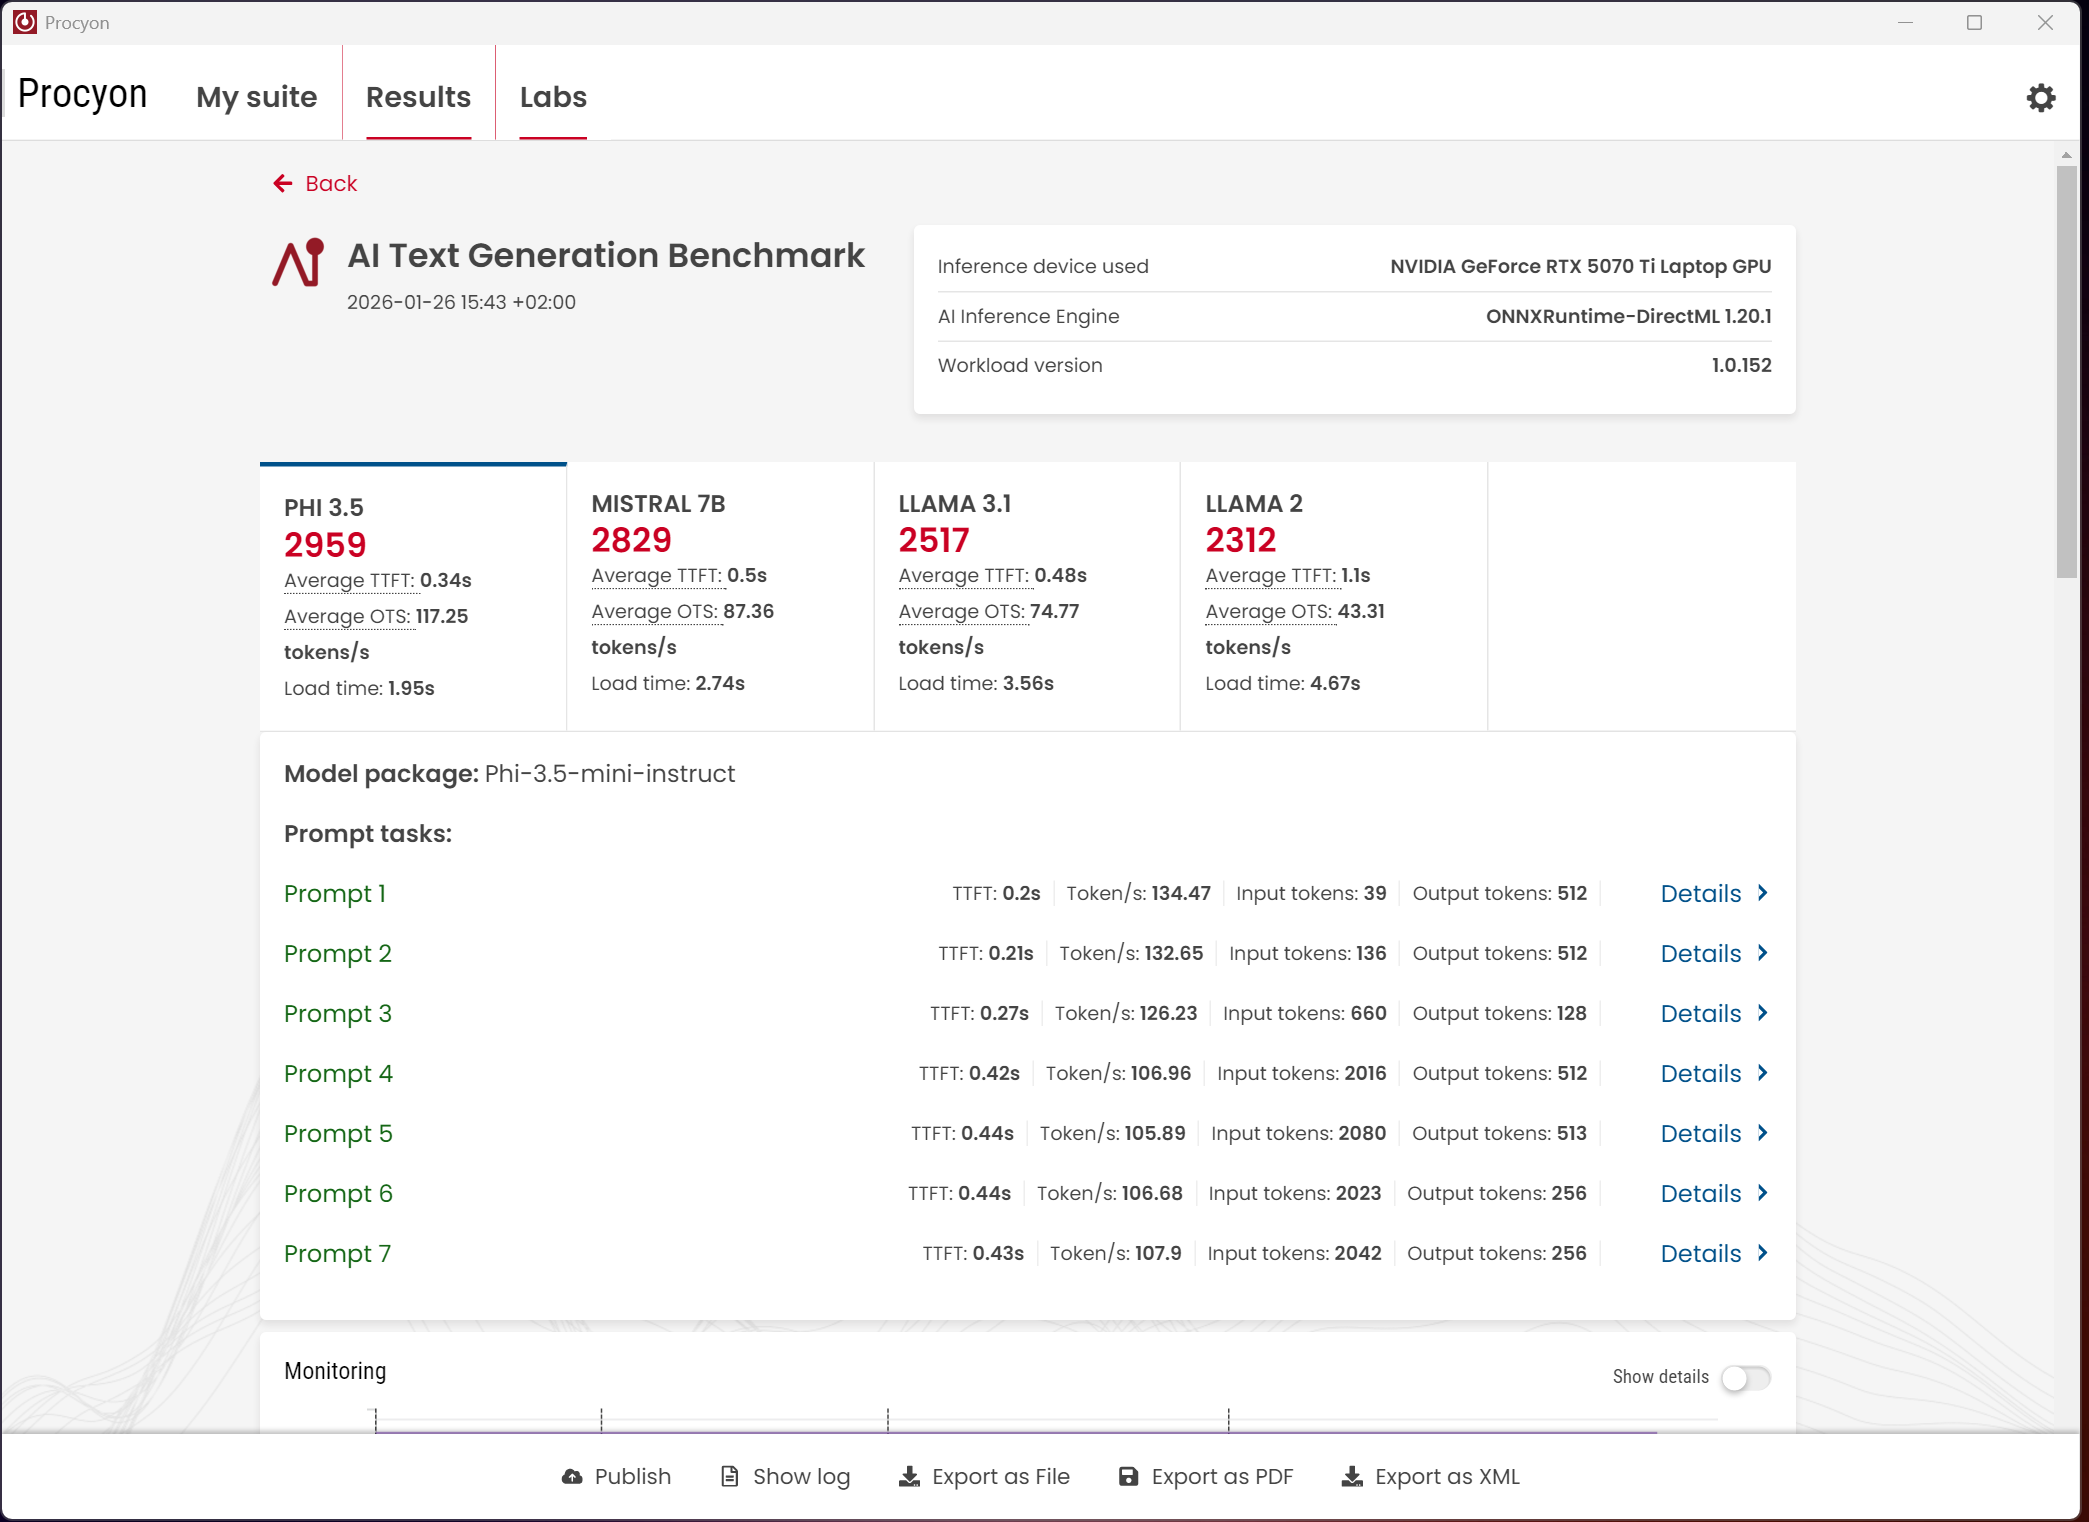Expand Details chevron for Prompt 7
This screenshot has width=2089, height=1522.
(1763, 1253)
